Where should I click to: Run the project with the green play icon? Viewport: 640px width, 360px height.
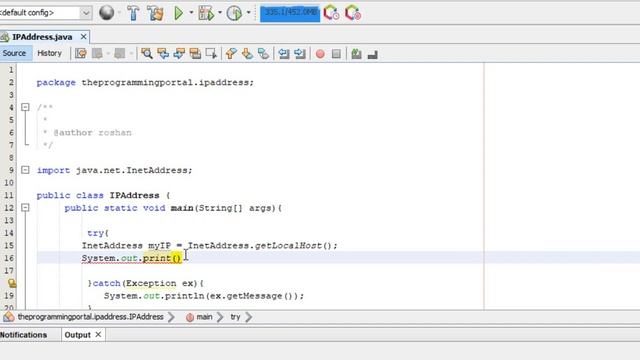click(x=178, y=13)
